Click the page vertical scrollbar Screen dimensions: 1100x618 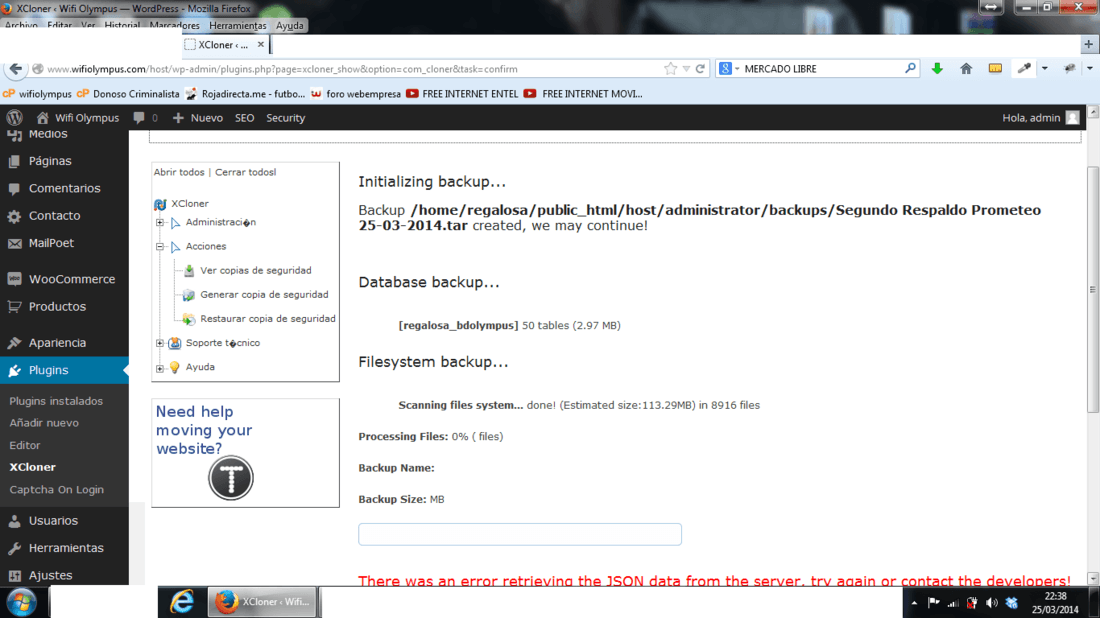click(1093, 289)
